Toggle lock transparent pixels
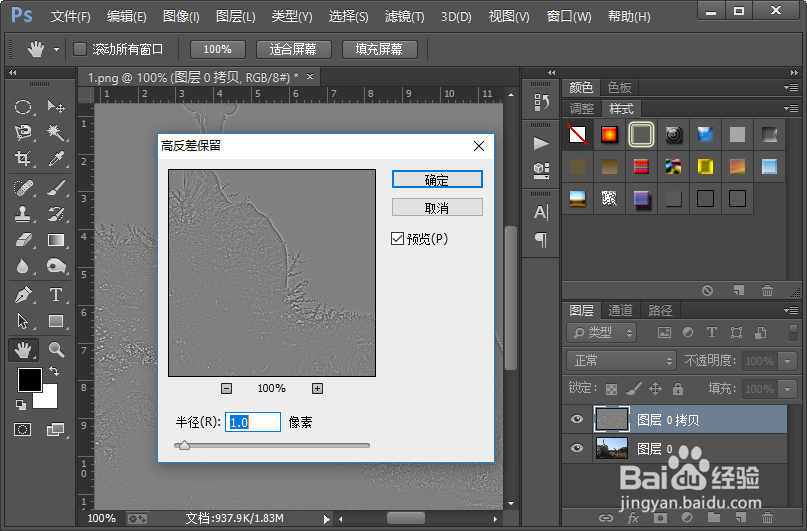This screenshot has height=531, width=807. (x=611, y=389)
